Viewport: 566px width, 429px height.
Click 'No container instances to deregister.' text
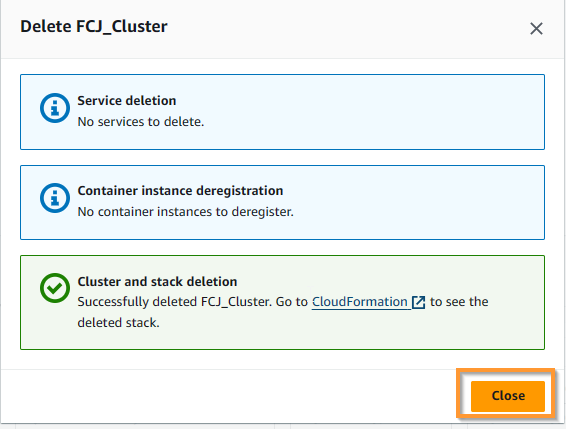click(x=186, y=212)
